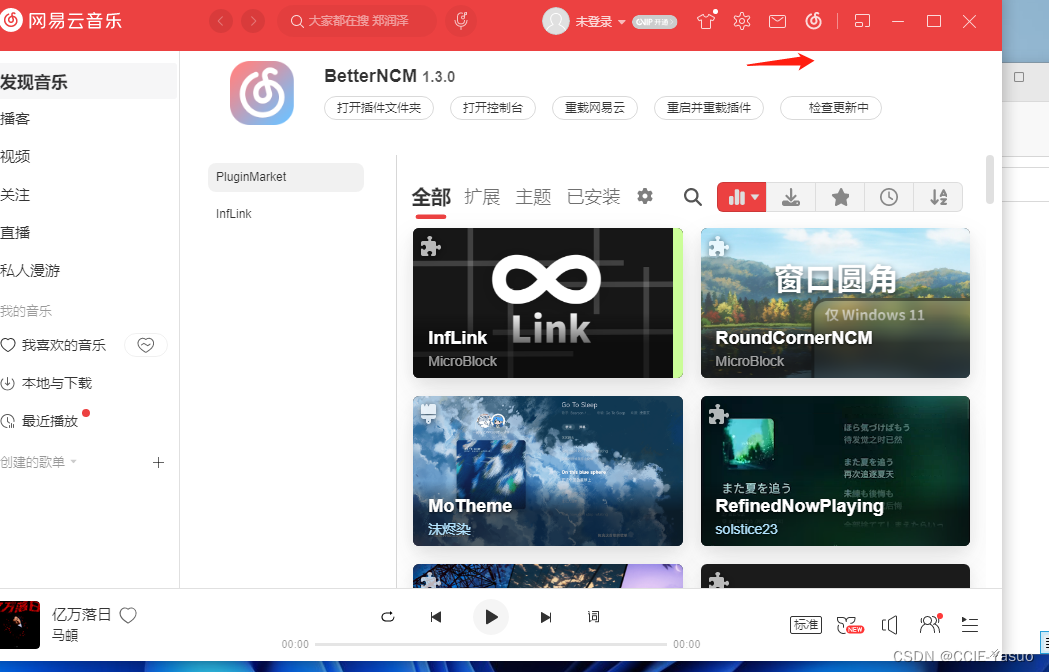Switch to the 主题 tab
The height and width of the screenshot is (672, 1049).
[533, 197]
